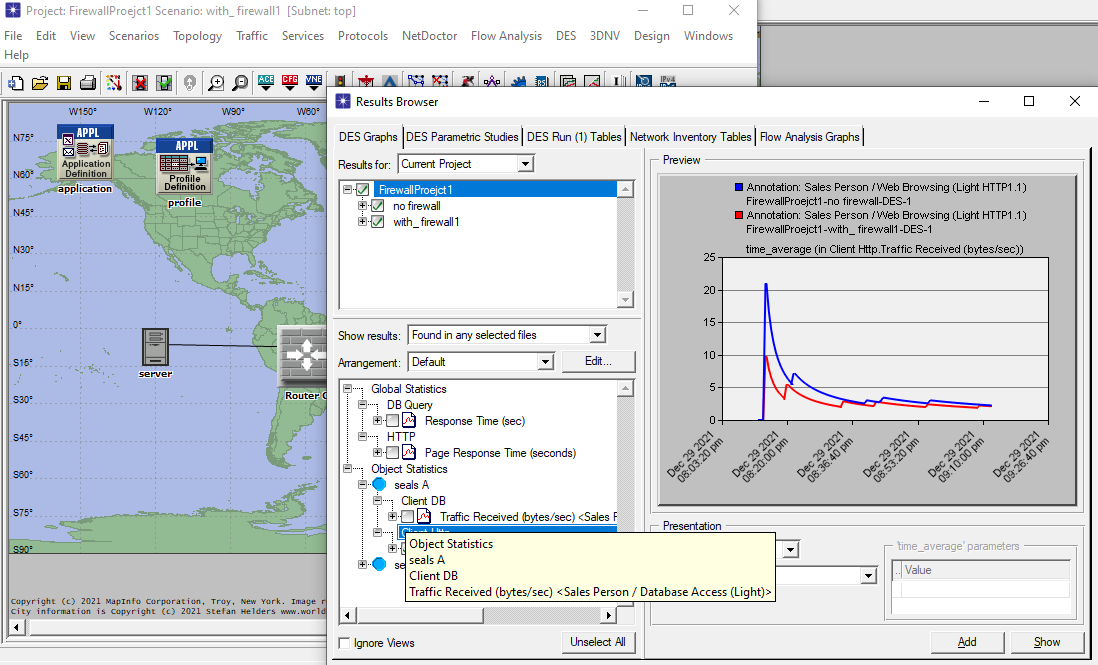Click the Profile Definition node on the map
Image resolution: width=1098 pixels, height=665 pixels.
click(184, 166)
